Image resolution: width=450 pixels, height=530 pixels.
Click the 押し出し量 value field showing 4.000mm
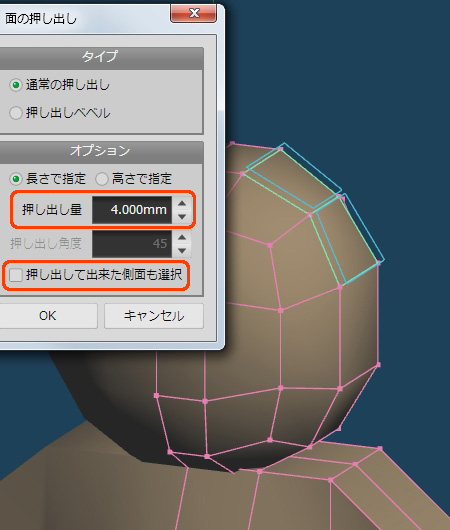point(132,210)
